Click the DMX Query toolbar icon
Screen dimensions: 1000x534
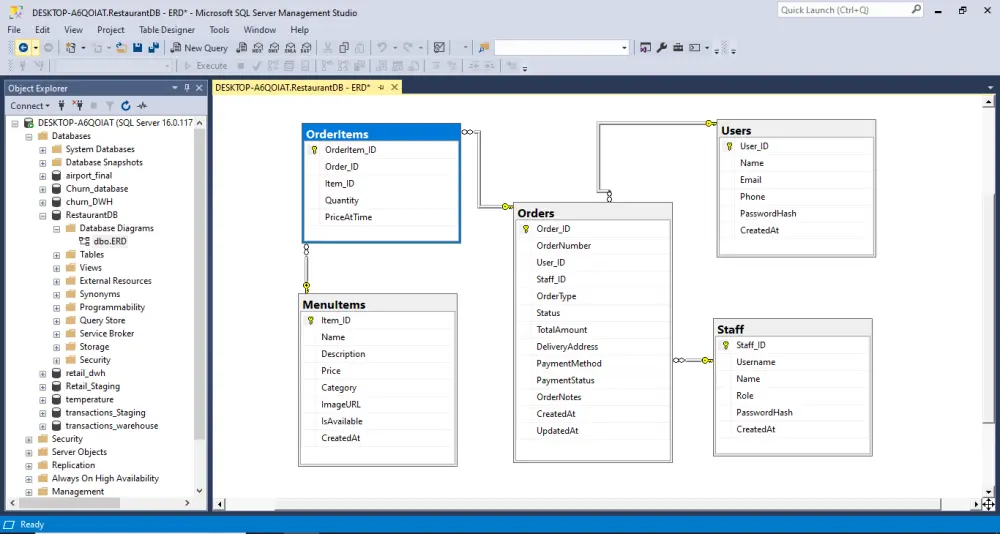[x=274, y=48]
